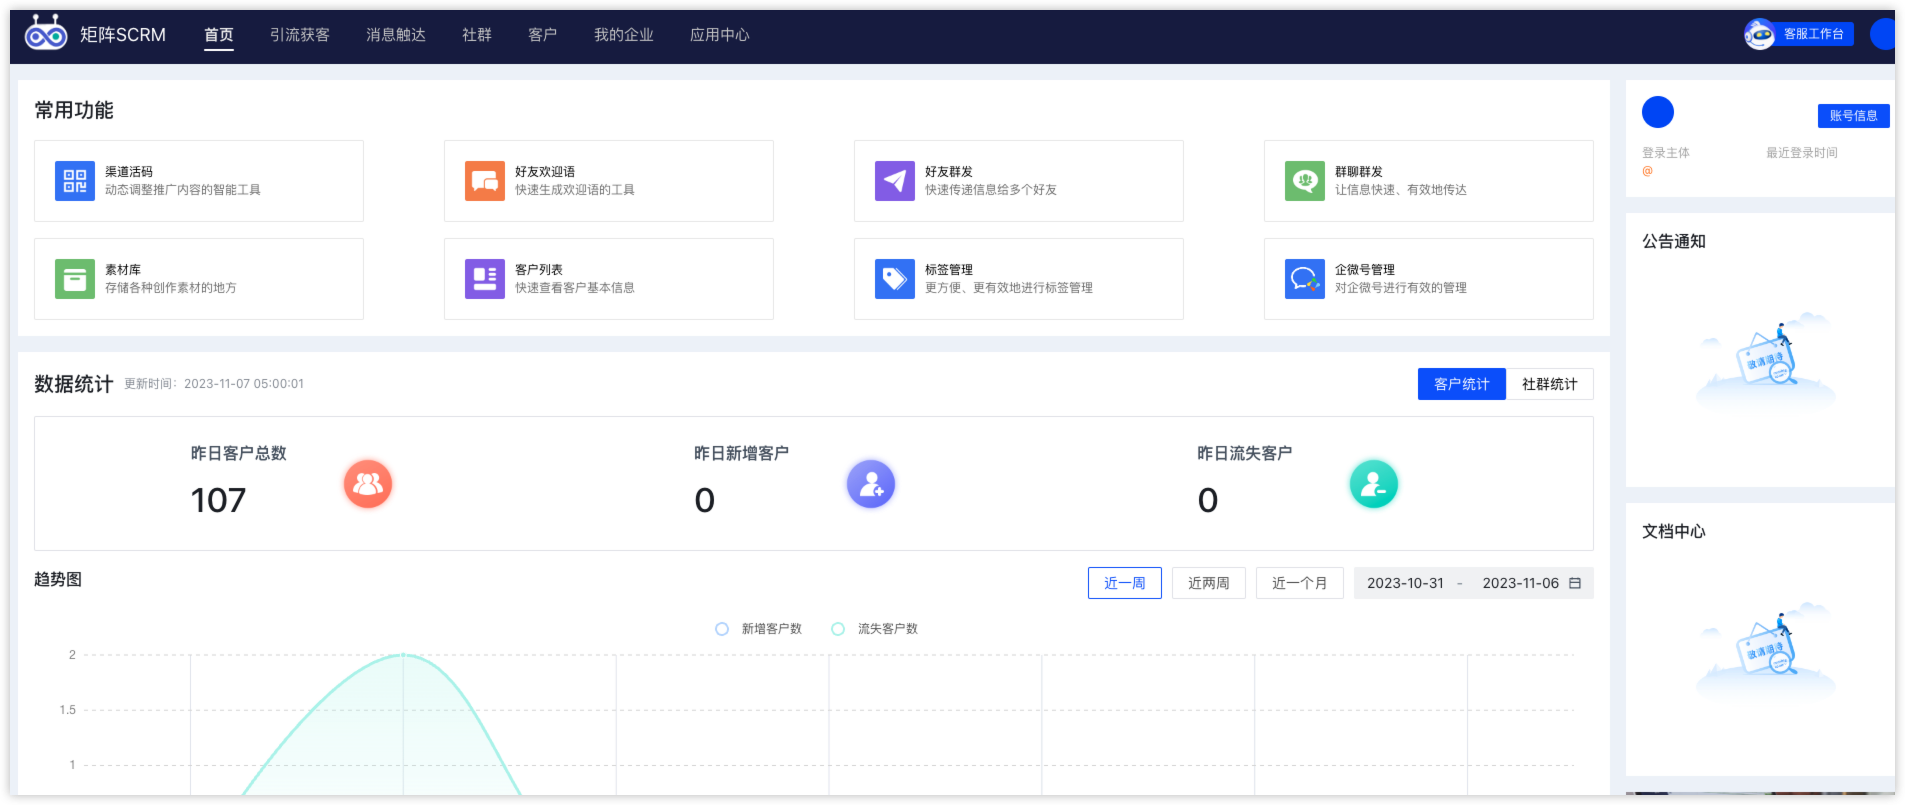Click the trend chart curve peak
Viewport: 1905px width, 805px height.
[x=403, y=655]
